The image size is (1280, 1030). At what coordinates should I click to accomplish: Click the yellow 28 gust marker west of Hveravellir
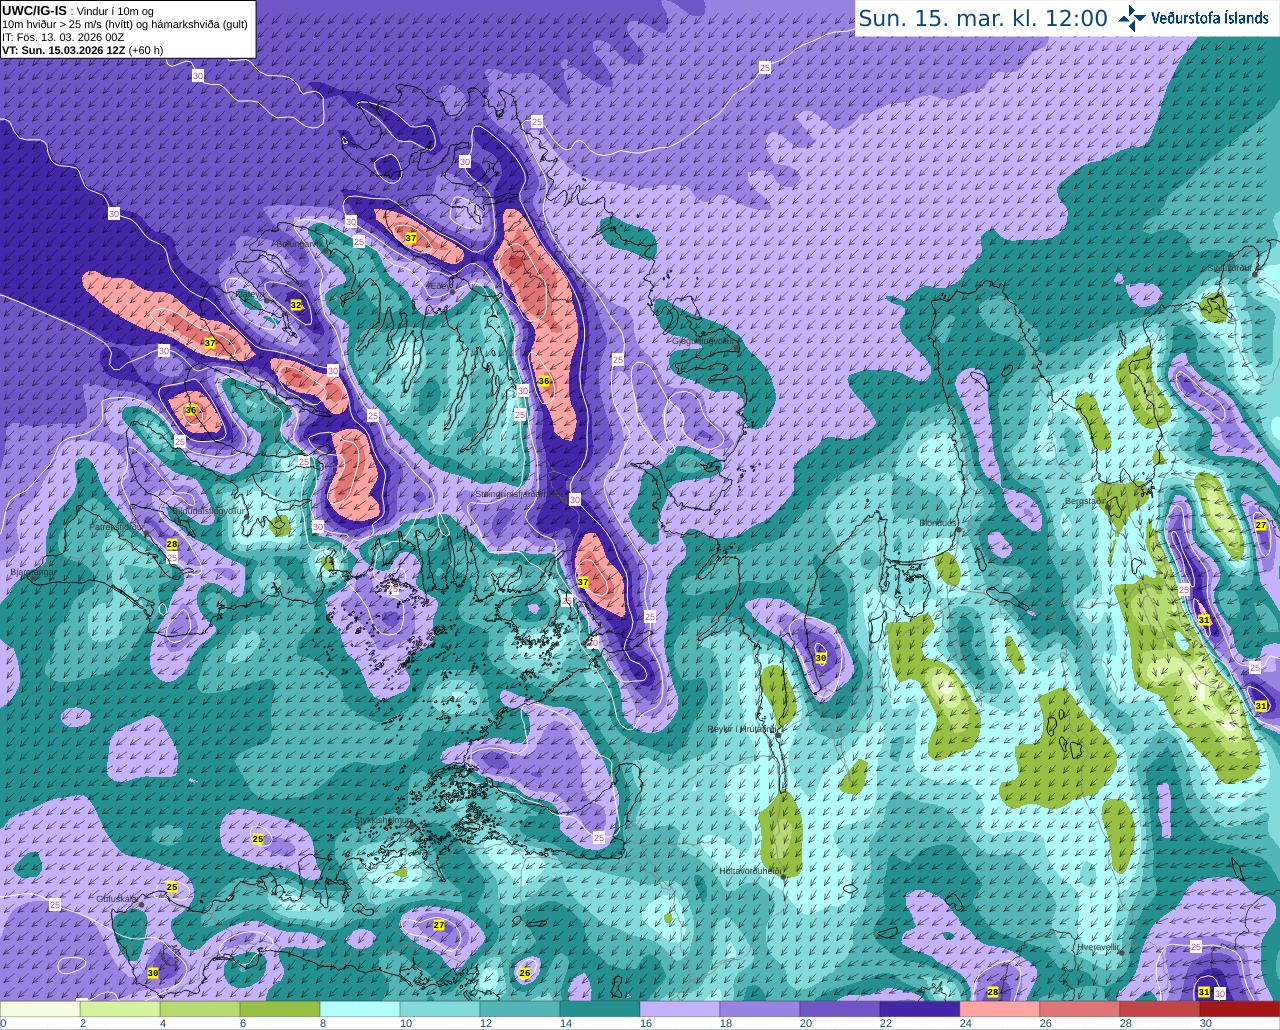[993, 992]
